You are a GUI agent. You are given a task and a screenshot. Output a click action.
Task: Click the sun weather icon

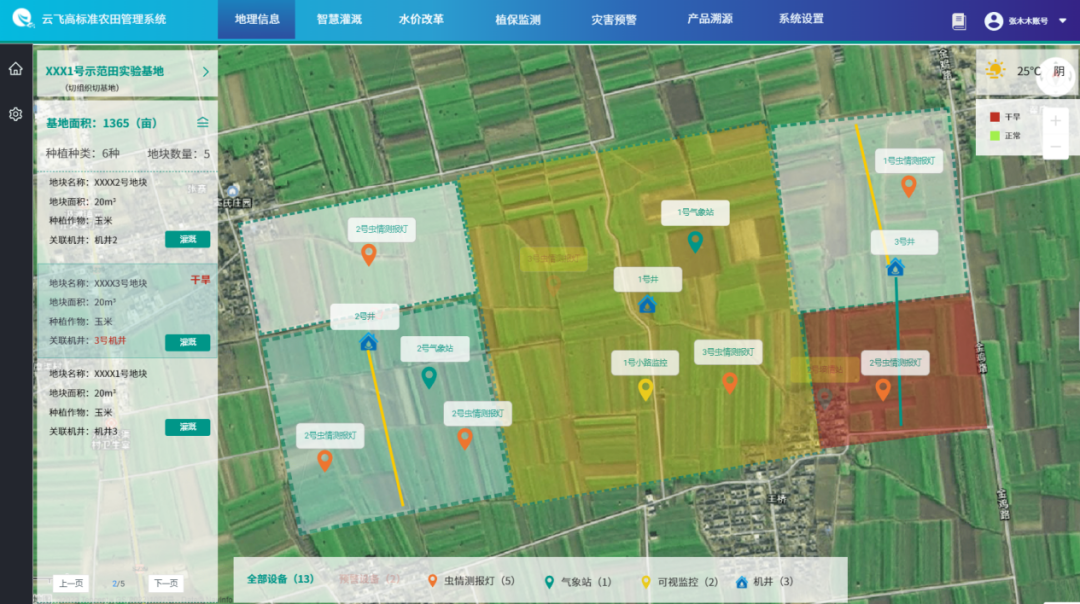coord(995,70)
